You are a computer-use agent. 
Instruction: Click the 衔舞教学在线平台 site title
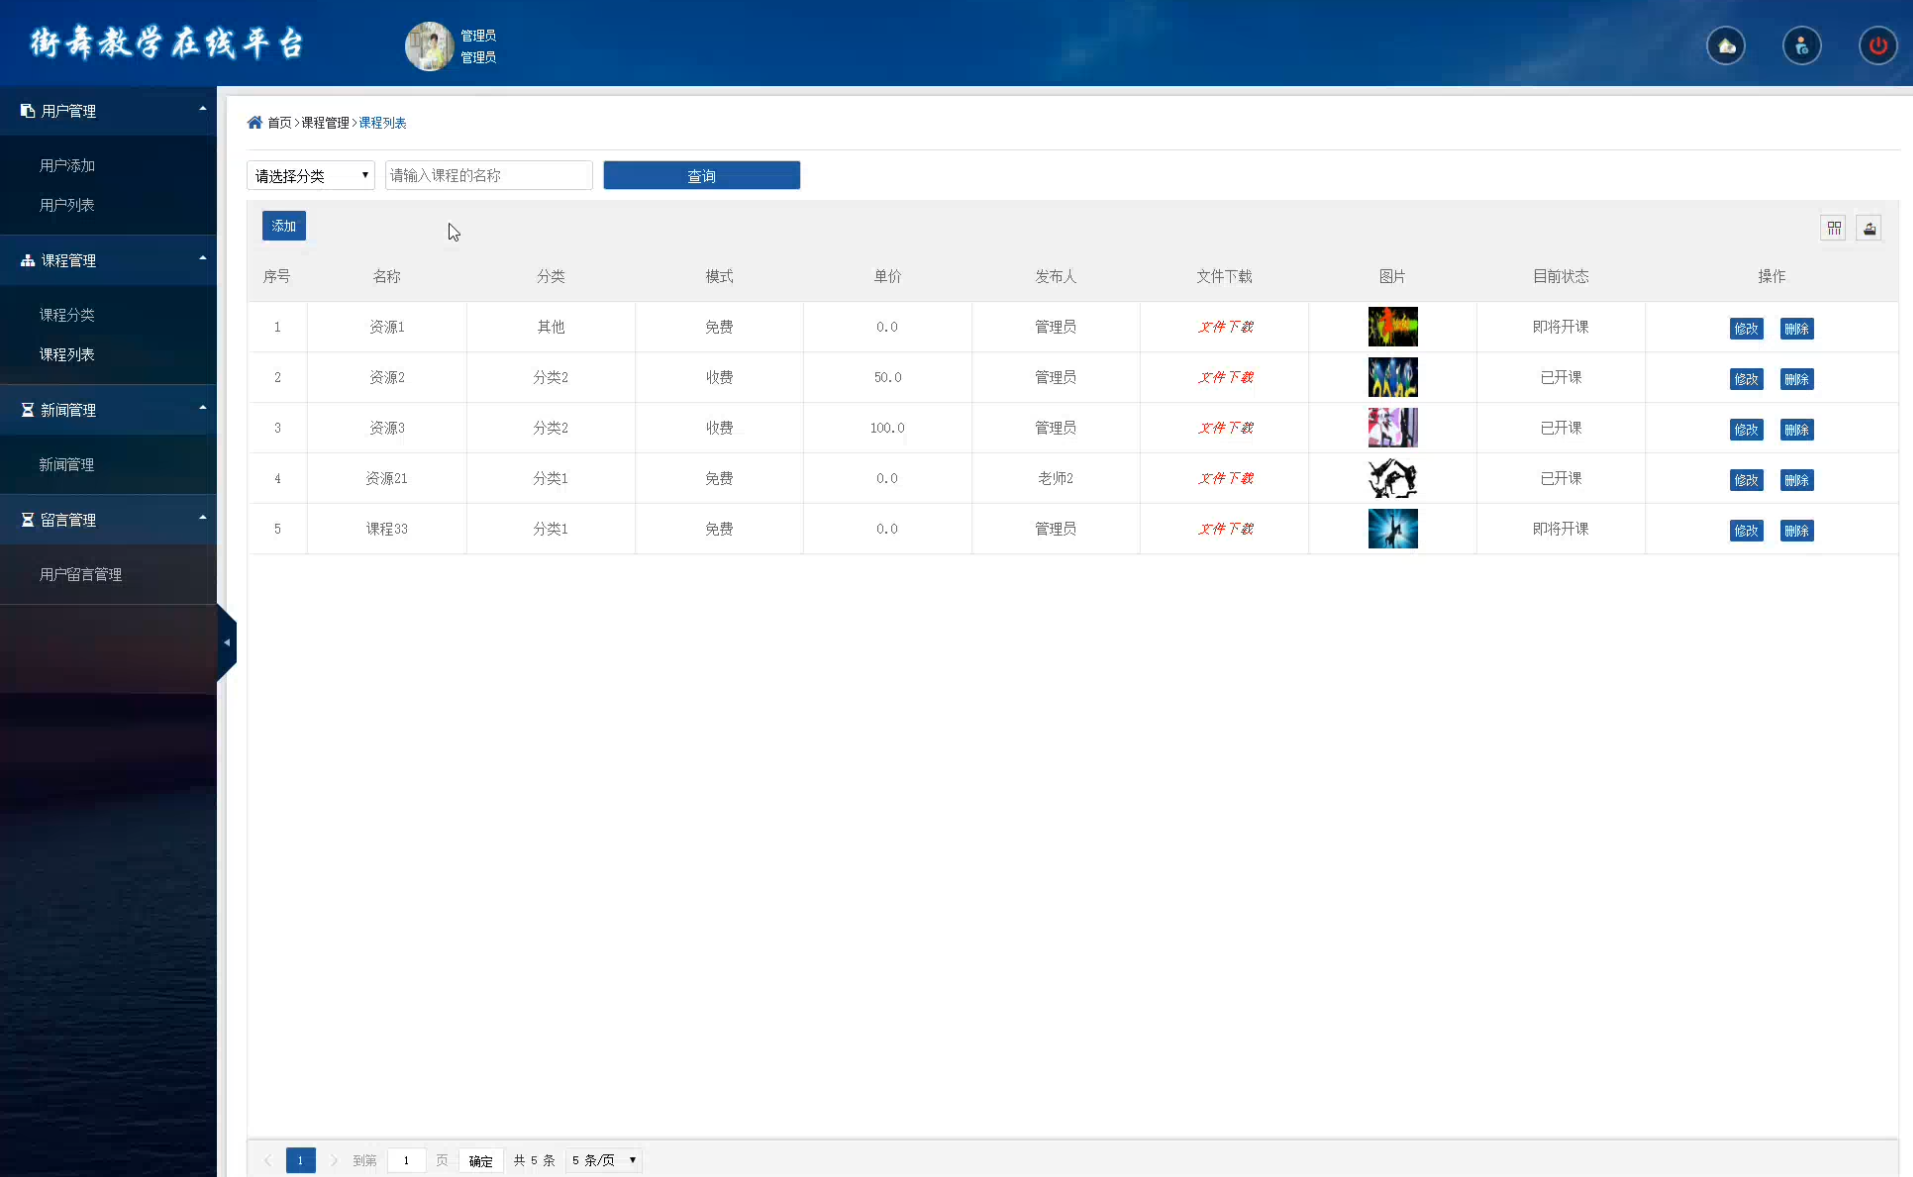[x=166, y=44]
